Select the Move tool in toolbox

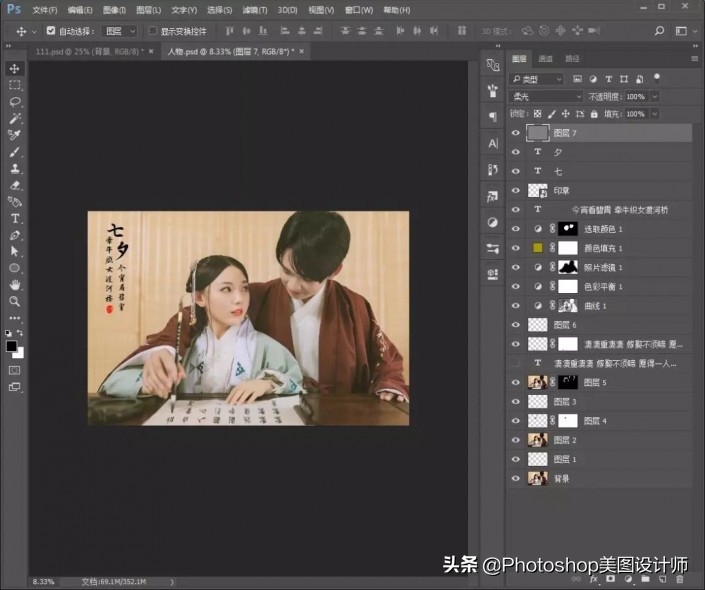[14, 68]
